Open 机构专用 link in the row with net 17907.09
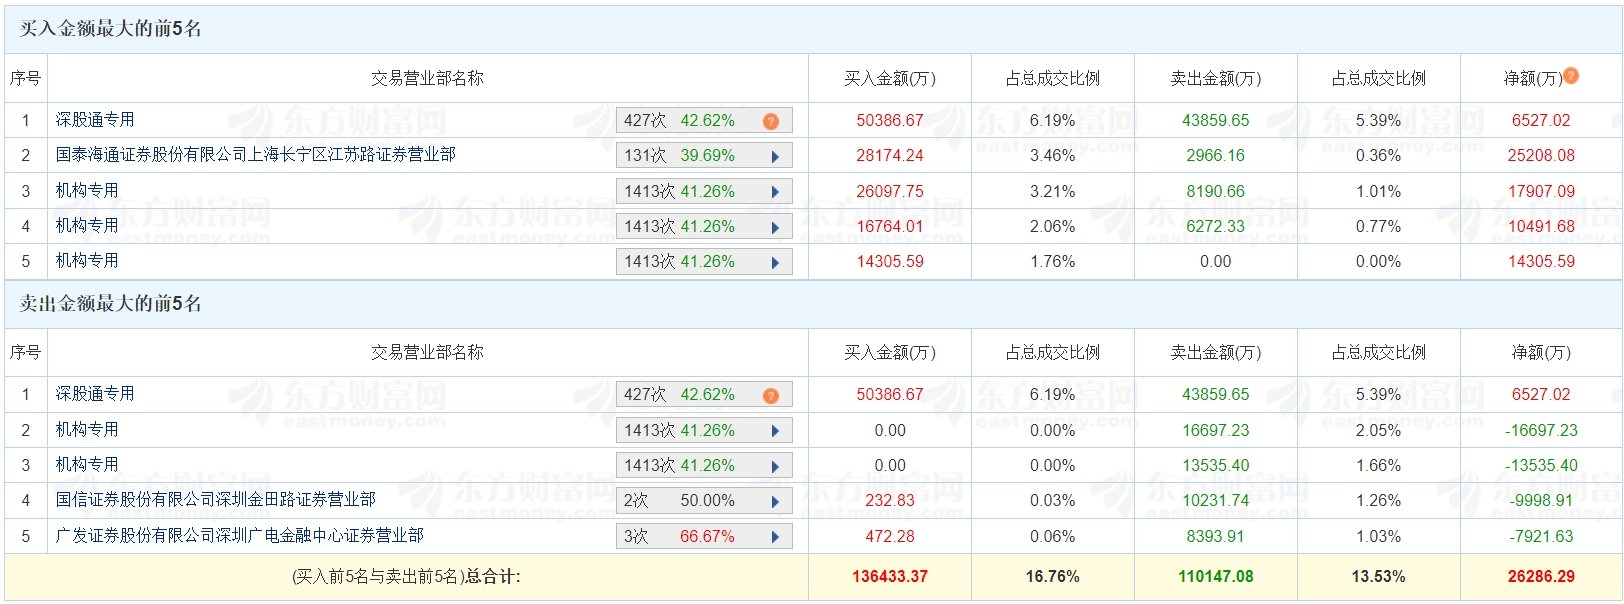This screenshot has width=1624, height=604. click(87, 190)
